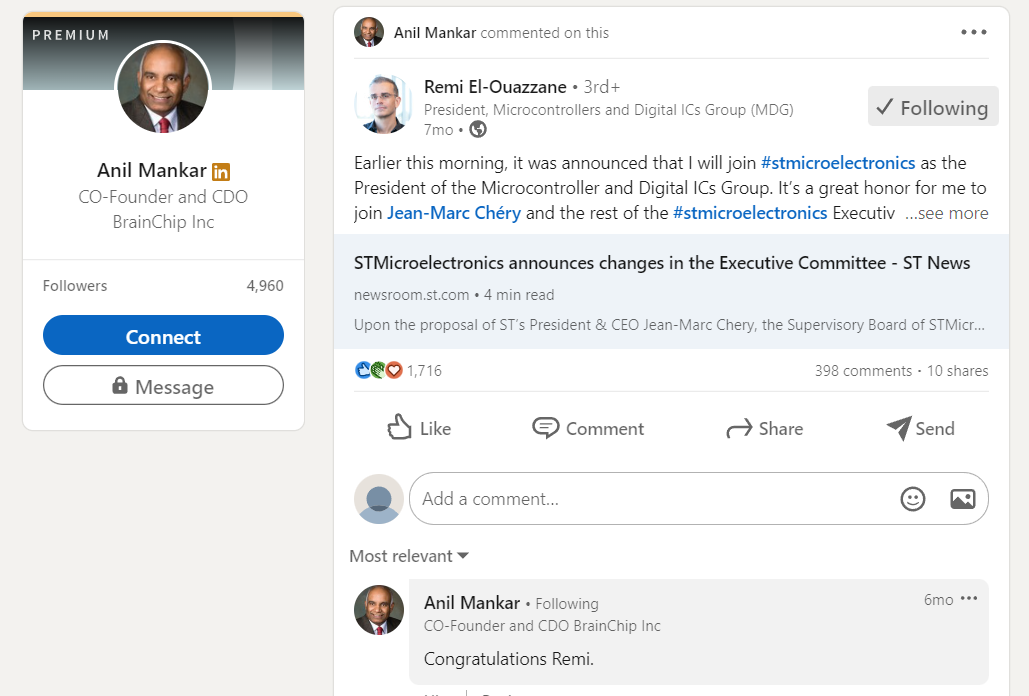1029x696 pixels.
Task: Click Anil Mankar's avatar beside his comment
Action: point(379,610)
